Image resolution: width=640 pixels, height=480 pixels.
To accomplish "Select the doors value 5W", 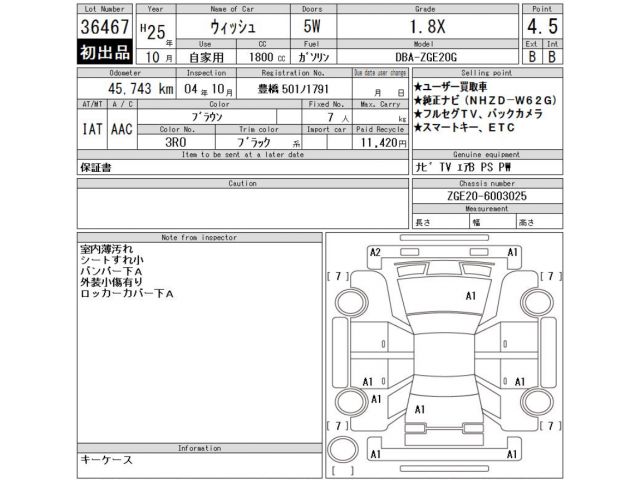I will (312, 27).
